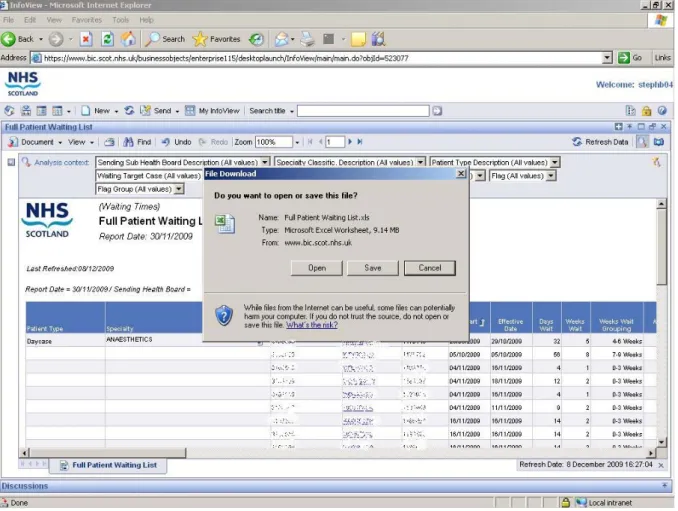Screen dimensions: 678x511
Task: Close the File Download dialog
Action: (461, 174)
